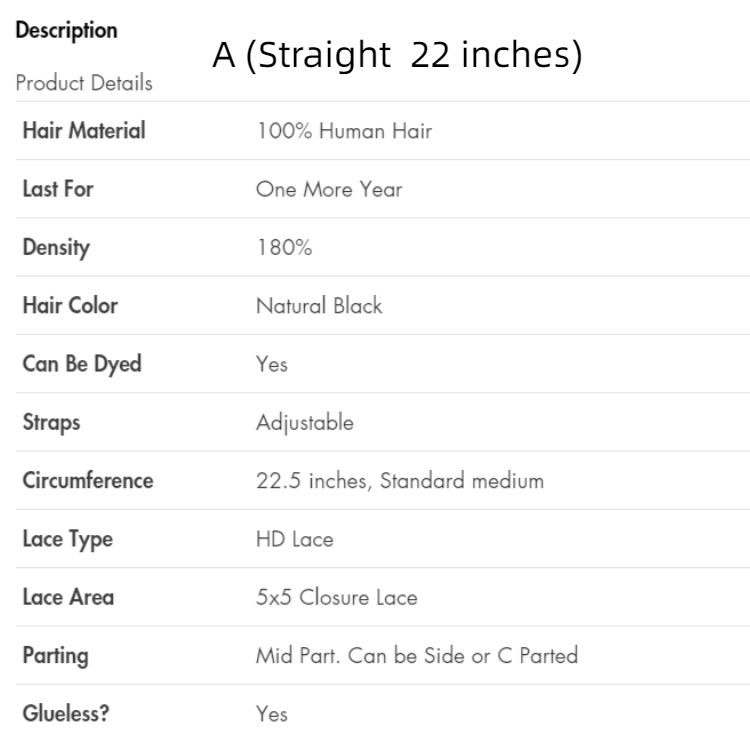
Task: Click the Straps row label
Action: (51, 422)
